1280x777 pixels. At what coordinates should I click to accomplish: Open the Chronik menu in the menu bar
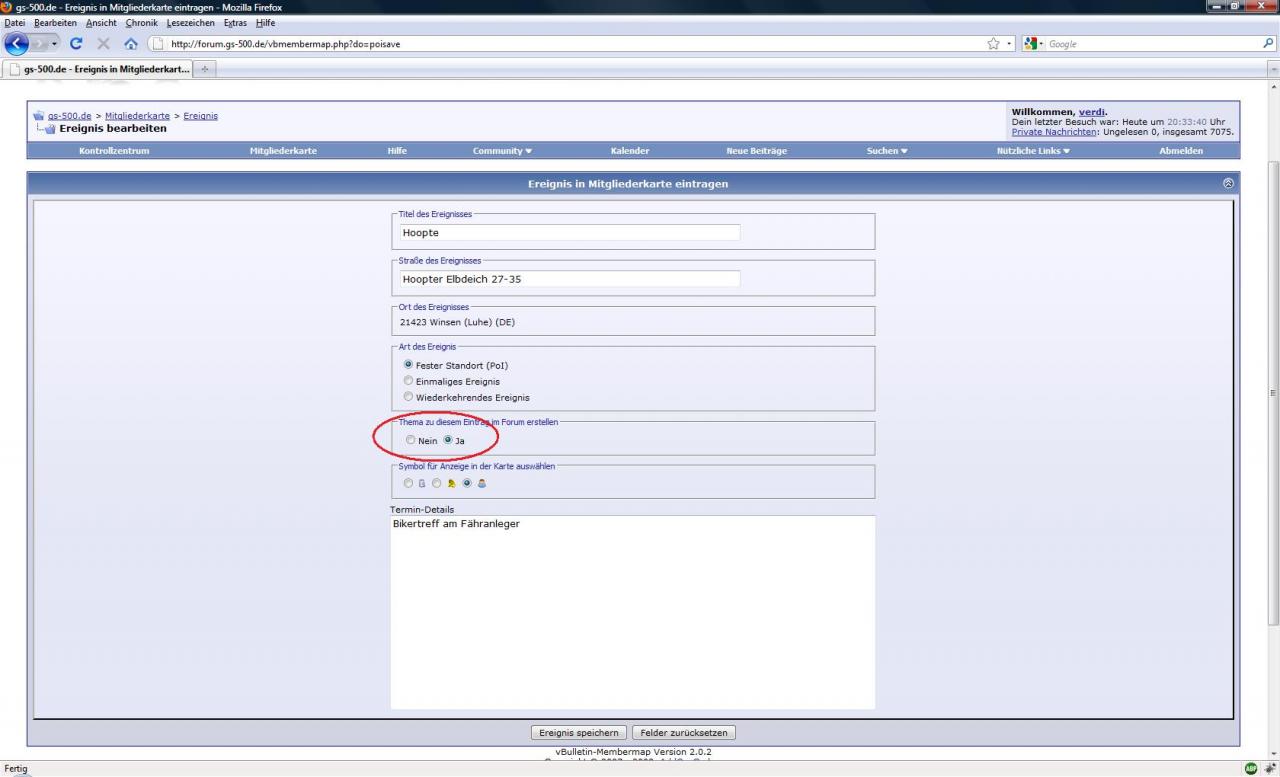click(x=142, y=23)
